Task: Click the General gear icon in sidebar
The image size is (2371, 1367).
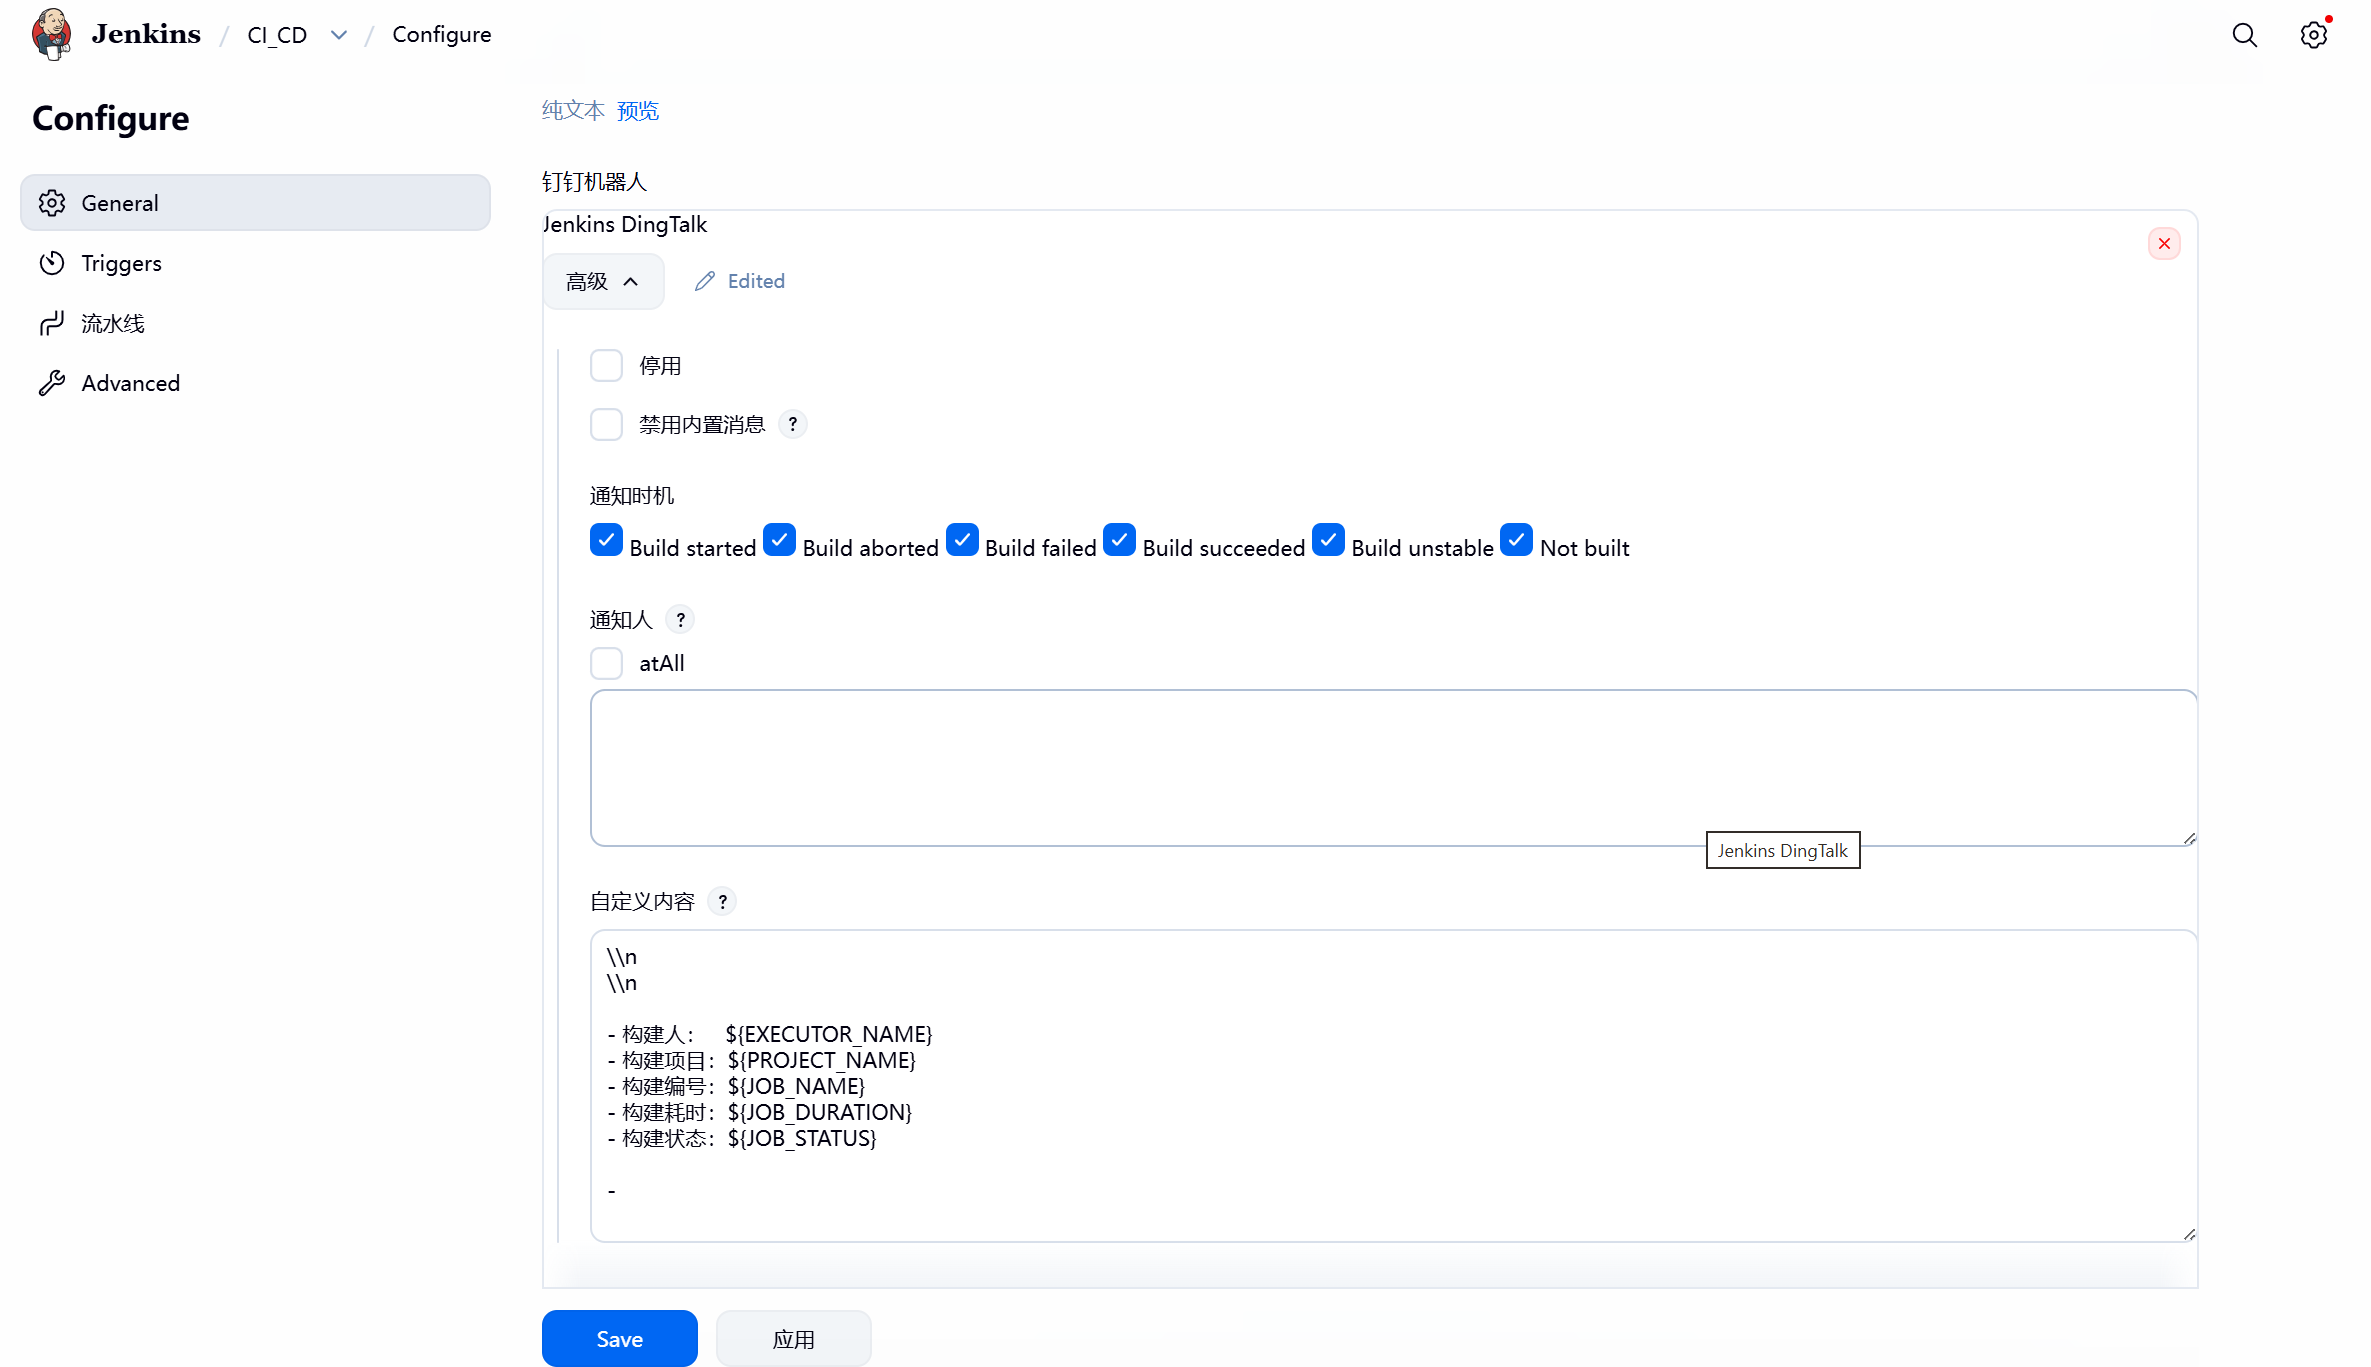Action: [x=52, y=203]
